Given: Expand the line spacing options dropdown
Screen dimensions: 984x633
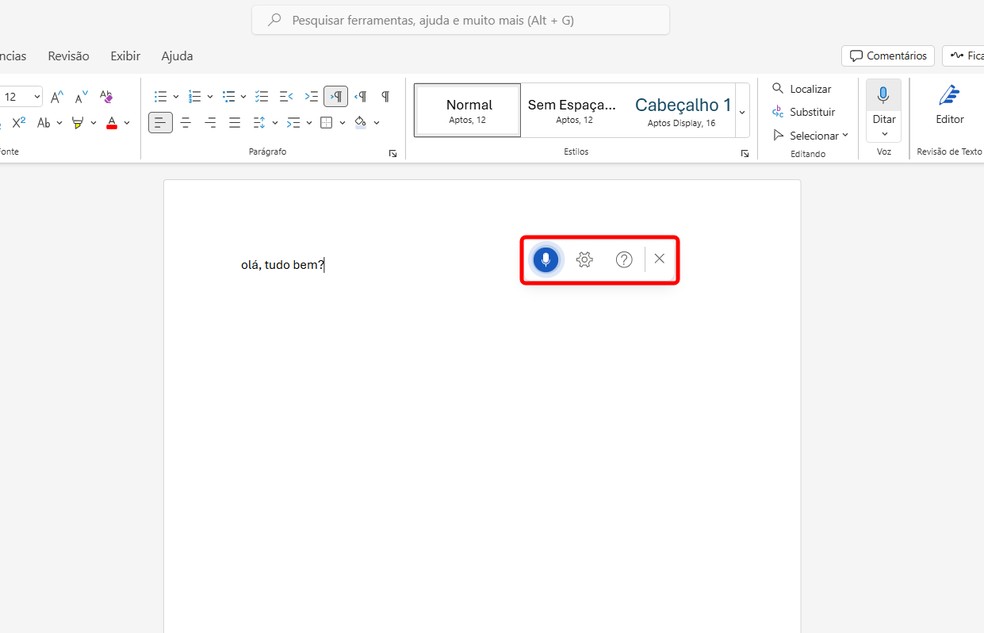Looking at the screenshot, I should click(273, 122).
